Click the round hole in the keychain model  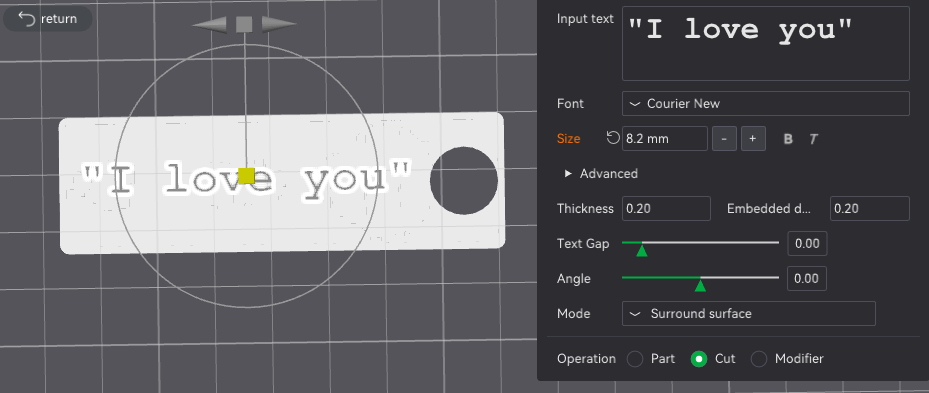coord(464,180)
